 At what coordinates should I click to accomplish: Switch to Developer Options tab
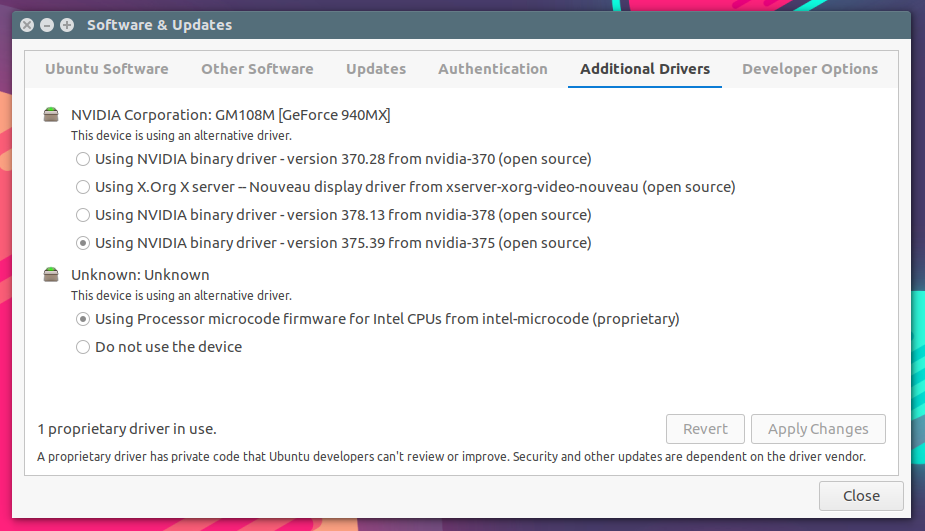click(x=810, y=69)
